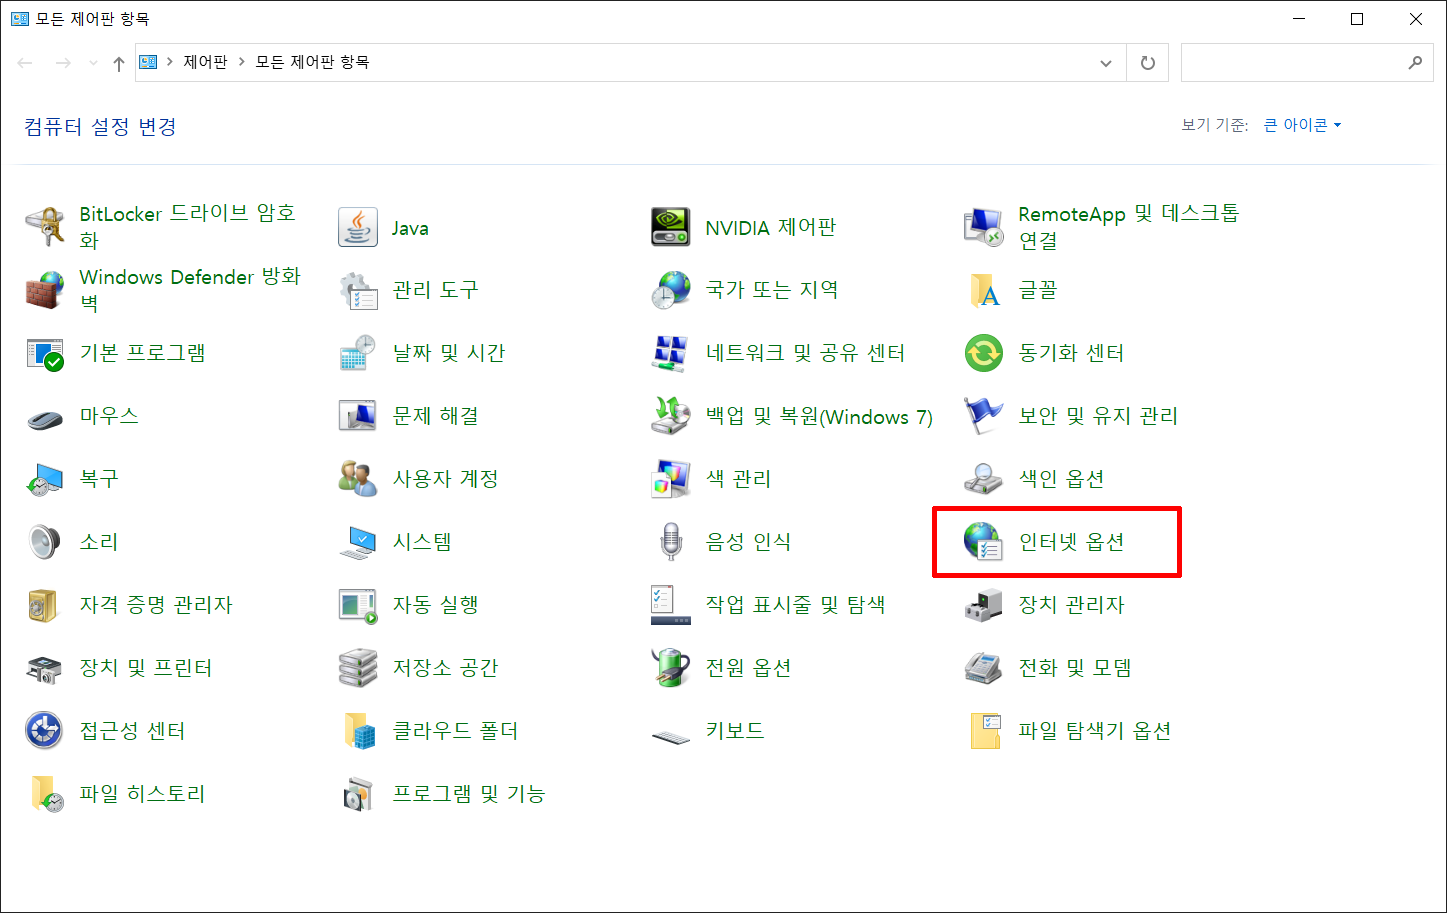Open the 국가 또는 지역 globe icon
This screenshot has width=1447, height=913.
(x=670, y=290)
